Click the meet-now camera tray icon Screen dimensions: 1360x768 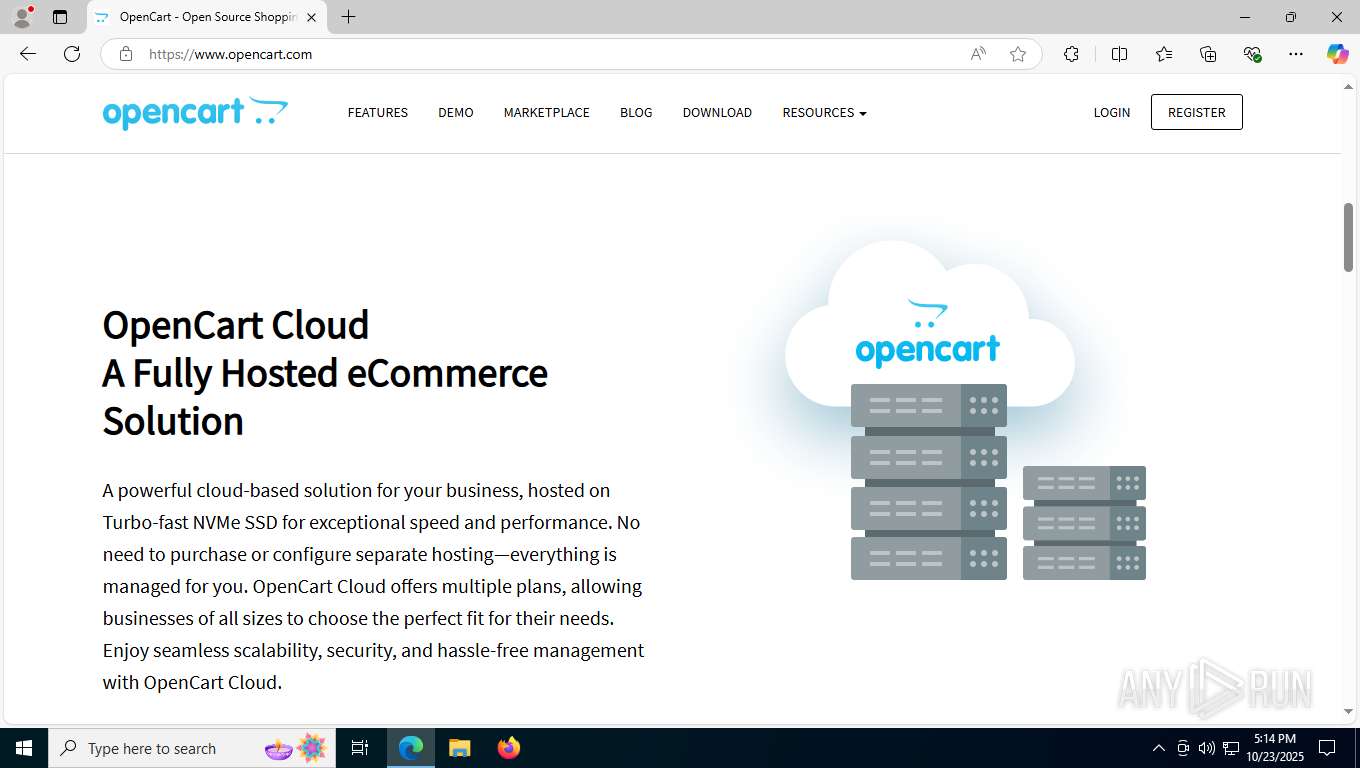(x=1183, y=748)
